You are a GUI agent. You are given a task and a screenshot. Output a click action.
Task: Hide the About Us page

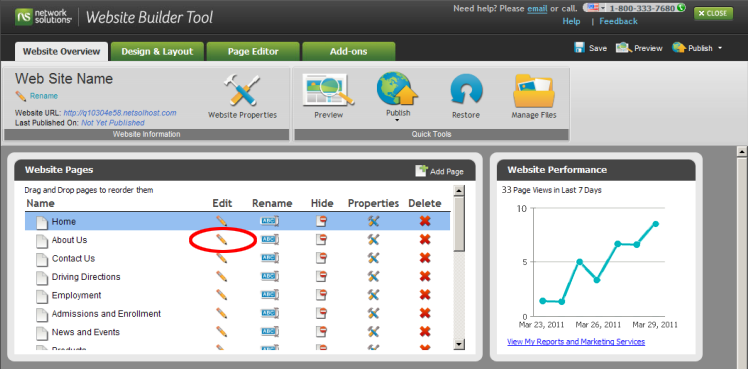322,239
